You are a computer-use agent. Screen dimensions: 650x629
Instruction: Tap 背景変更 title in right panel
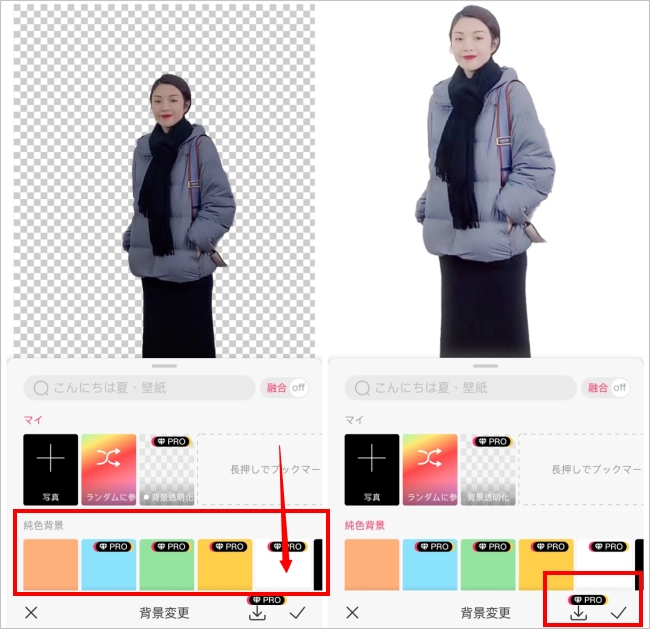[x=485, y=613]
